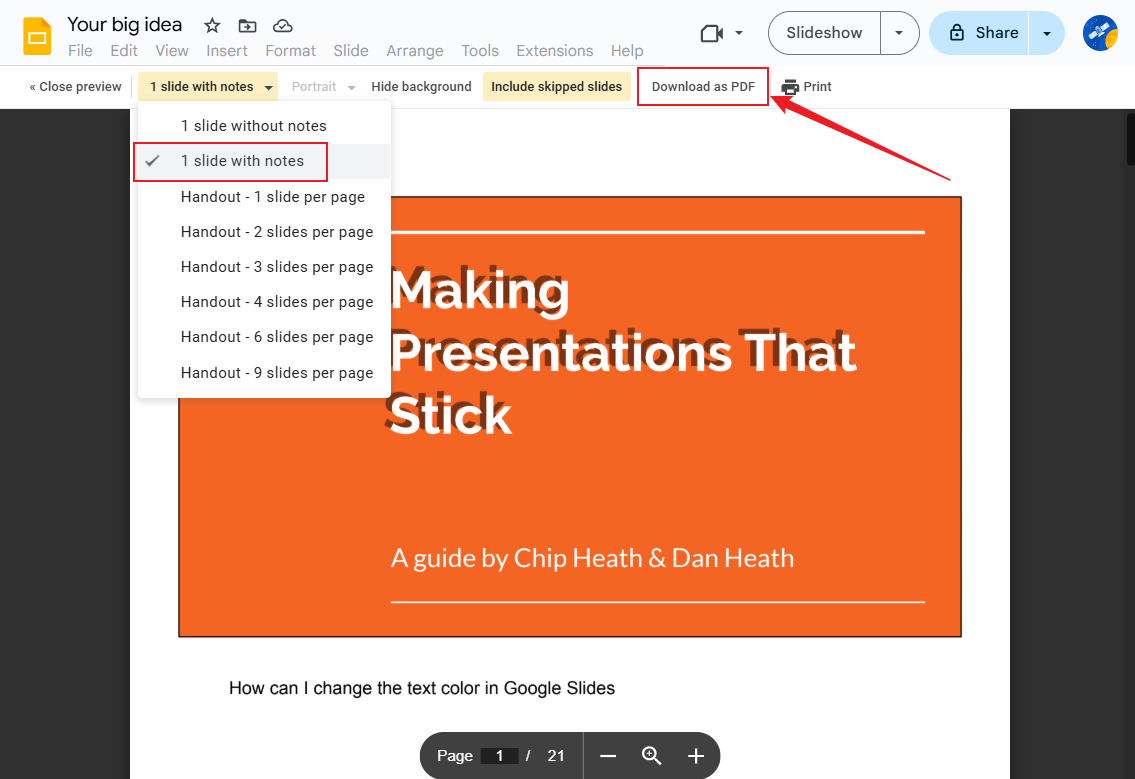The image size is (1135, 779).
Task: Select Handout - 2 slides per page
Action: pos(277,231)
